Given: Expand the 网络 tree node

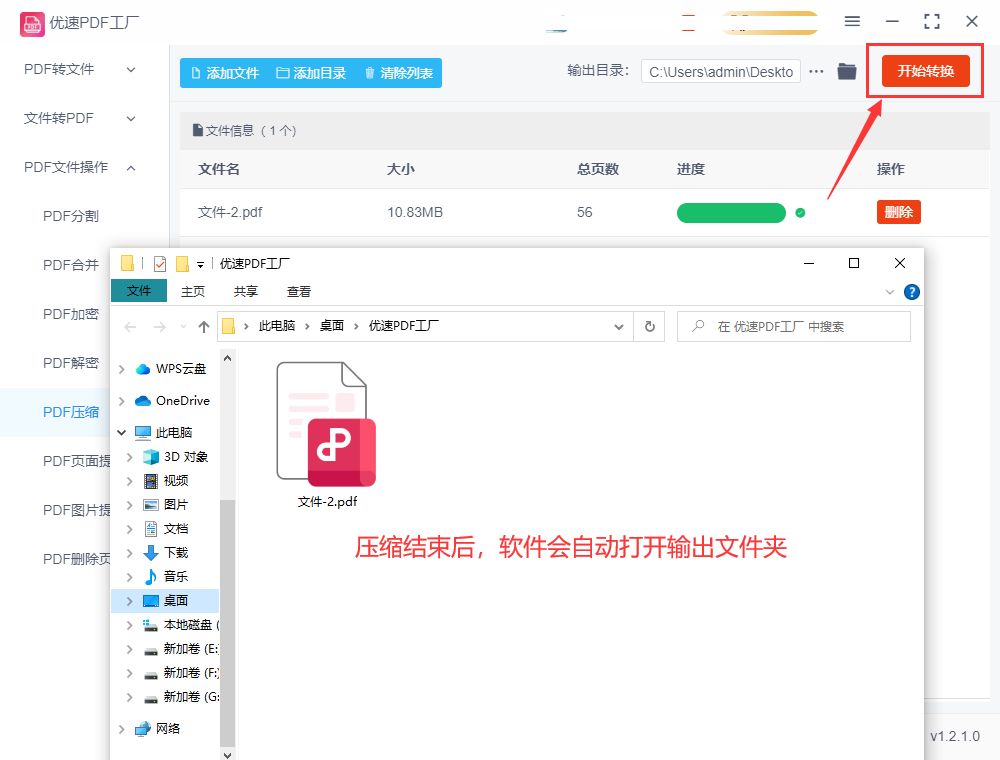Looking at the screenshot, I should pyautogui.click(x=121, y=729).
